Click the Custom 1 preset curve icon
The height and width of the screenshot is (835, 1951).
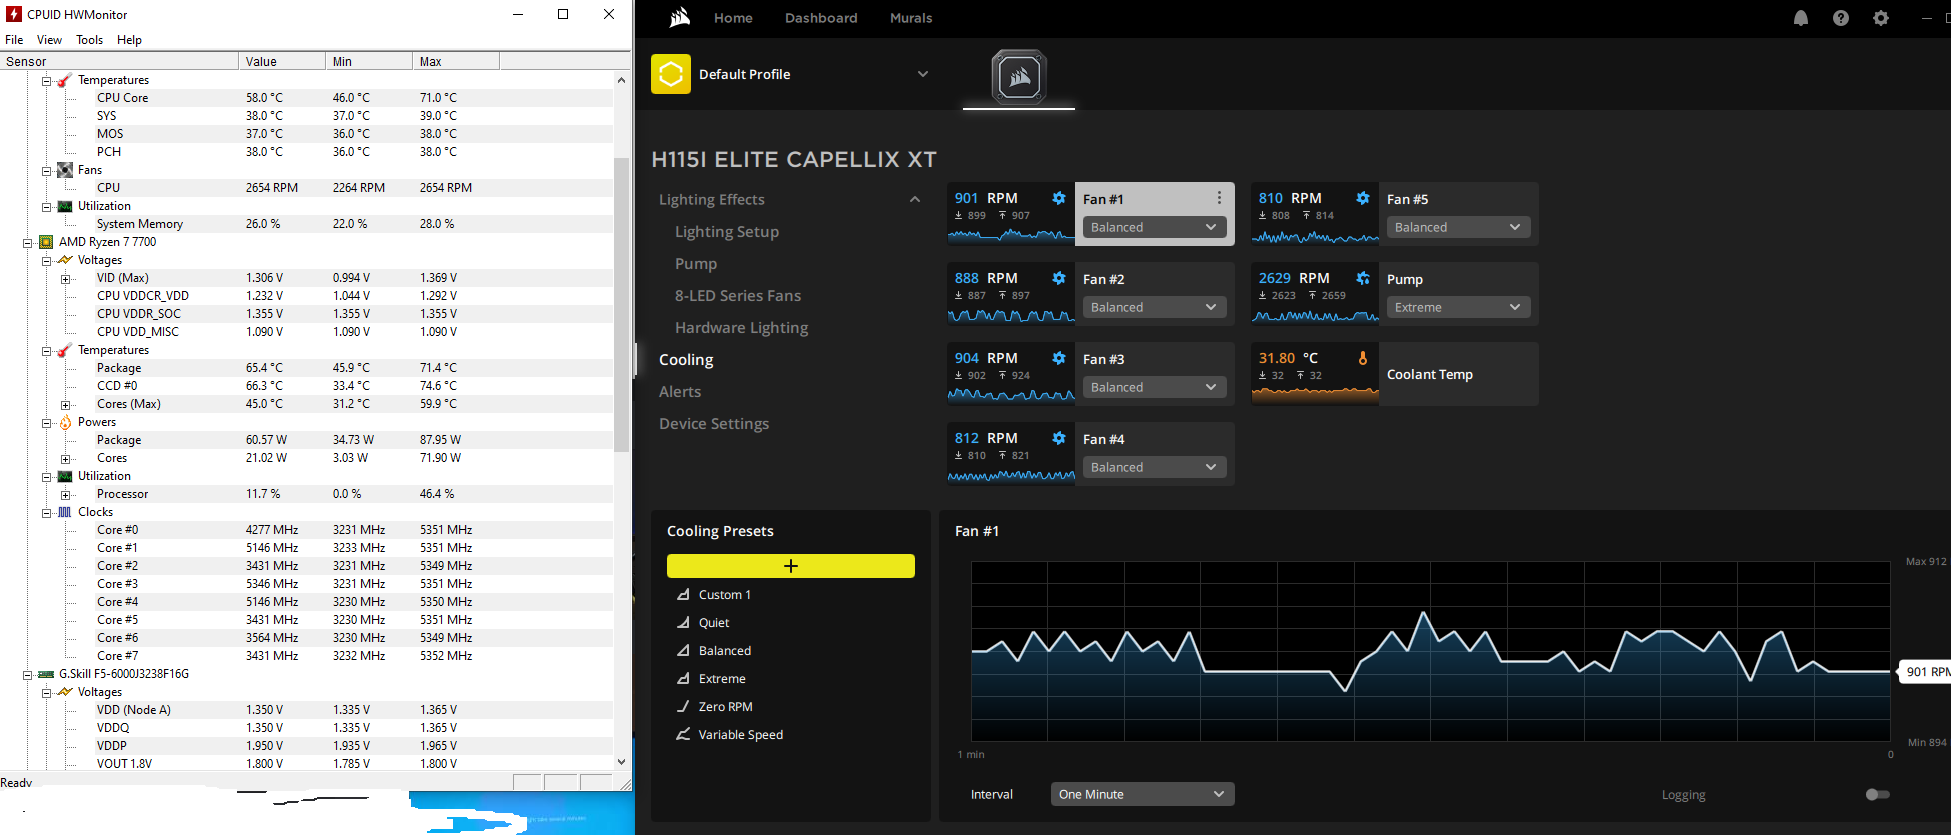(x=684, y=594)
